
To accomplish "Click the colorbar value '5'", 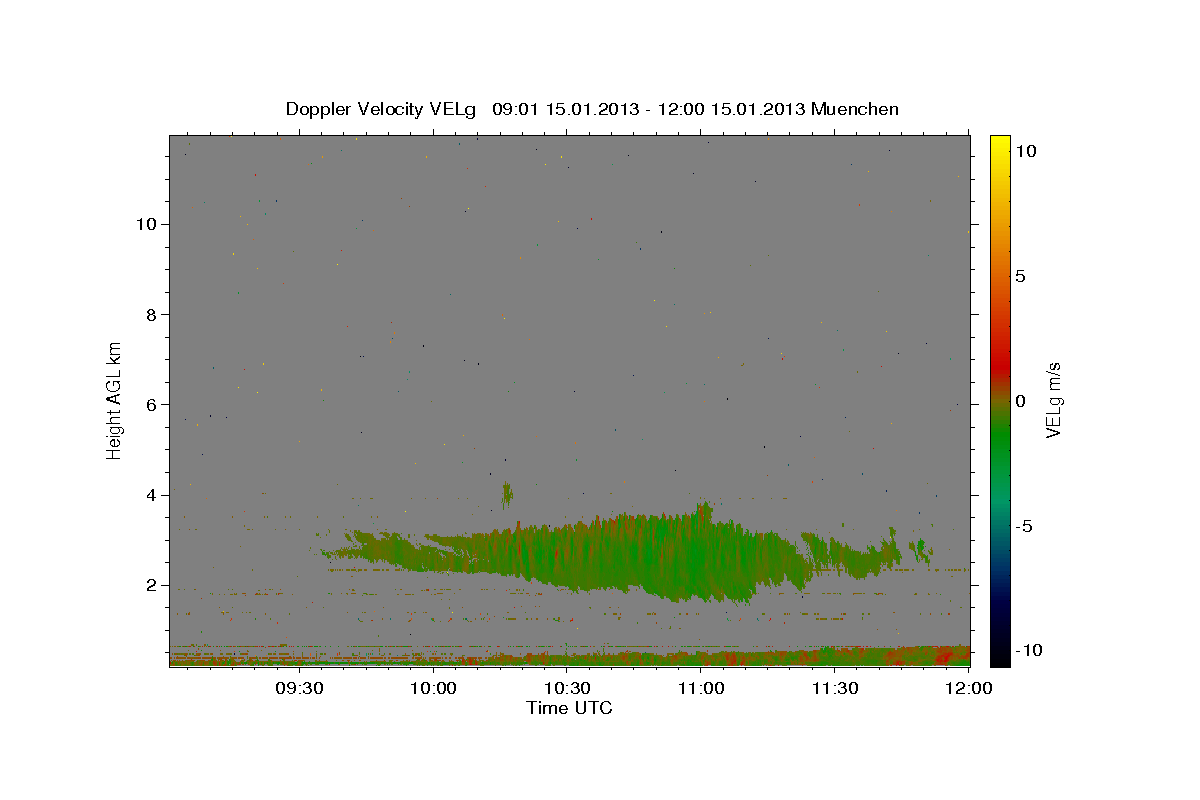I will 1020,276.
